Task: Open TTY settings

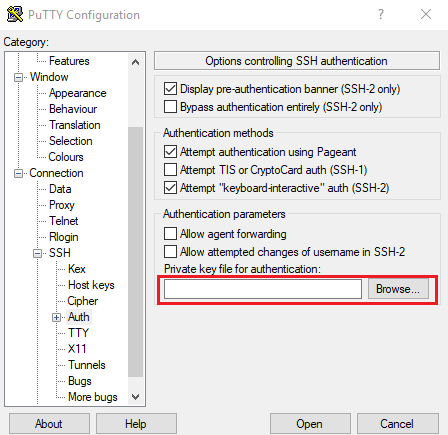Action: (x=78, y=333)
